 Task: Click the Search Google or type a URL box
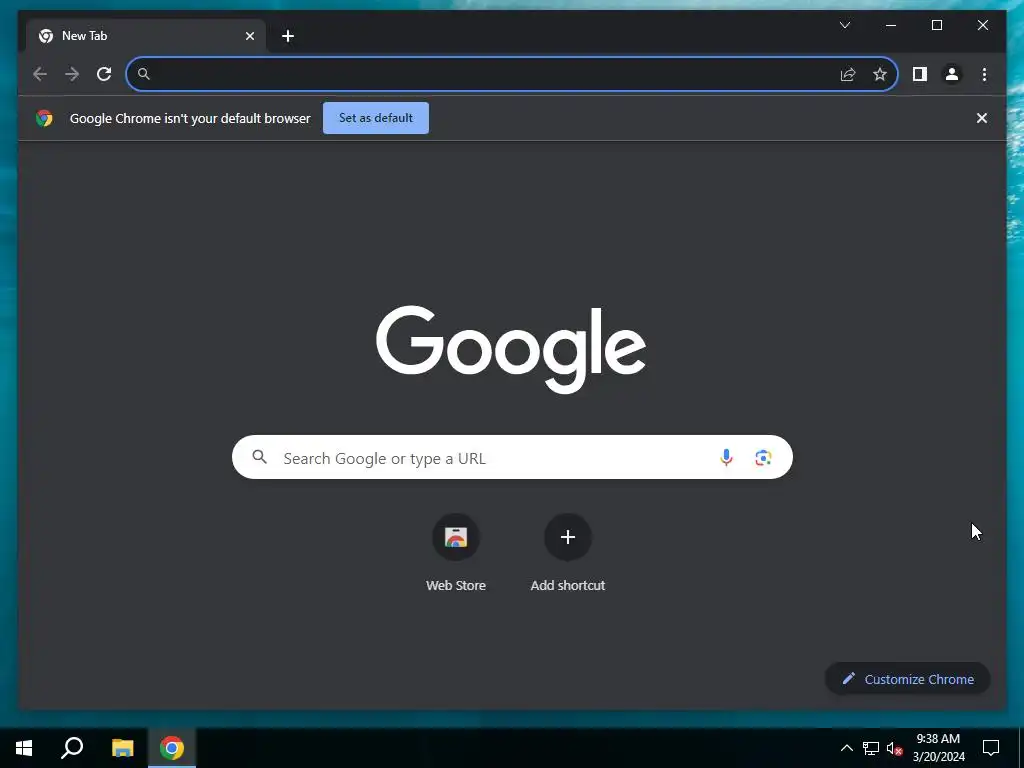[x=512, y=458]
